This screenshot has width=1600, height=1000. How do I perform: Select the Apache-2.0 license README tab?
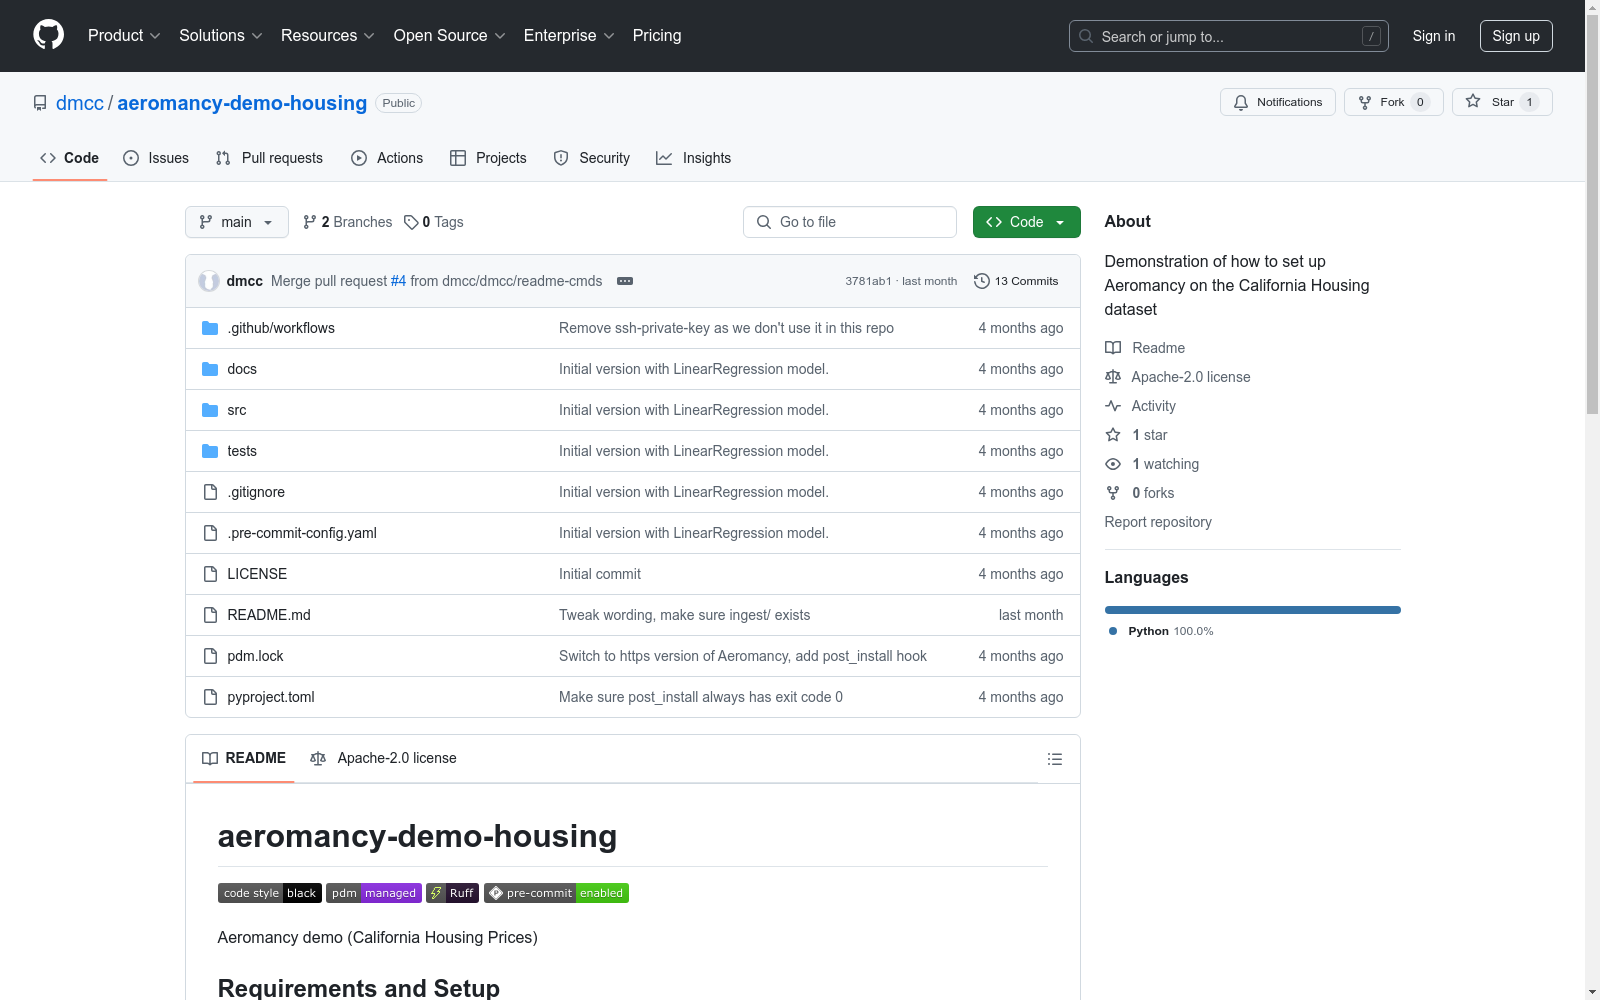click(x=383, y=759)
